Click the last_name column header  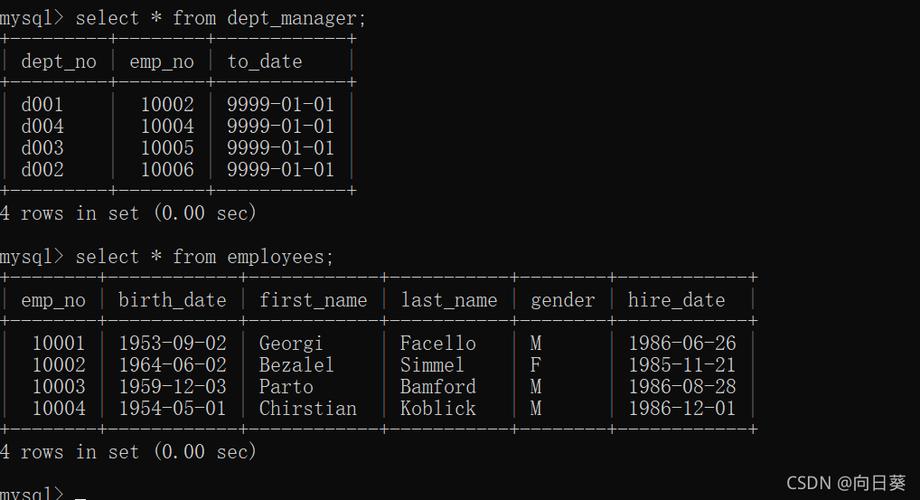click(449, 300)
